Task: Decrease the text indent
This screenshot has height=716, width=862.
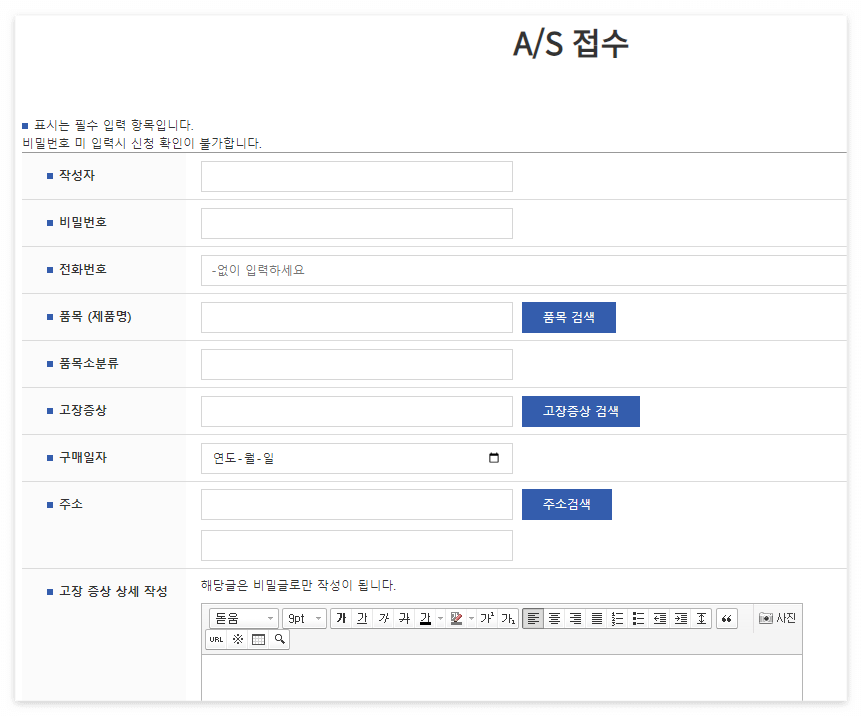Action: click(x=660, y=619)
